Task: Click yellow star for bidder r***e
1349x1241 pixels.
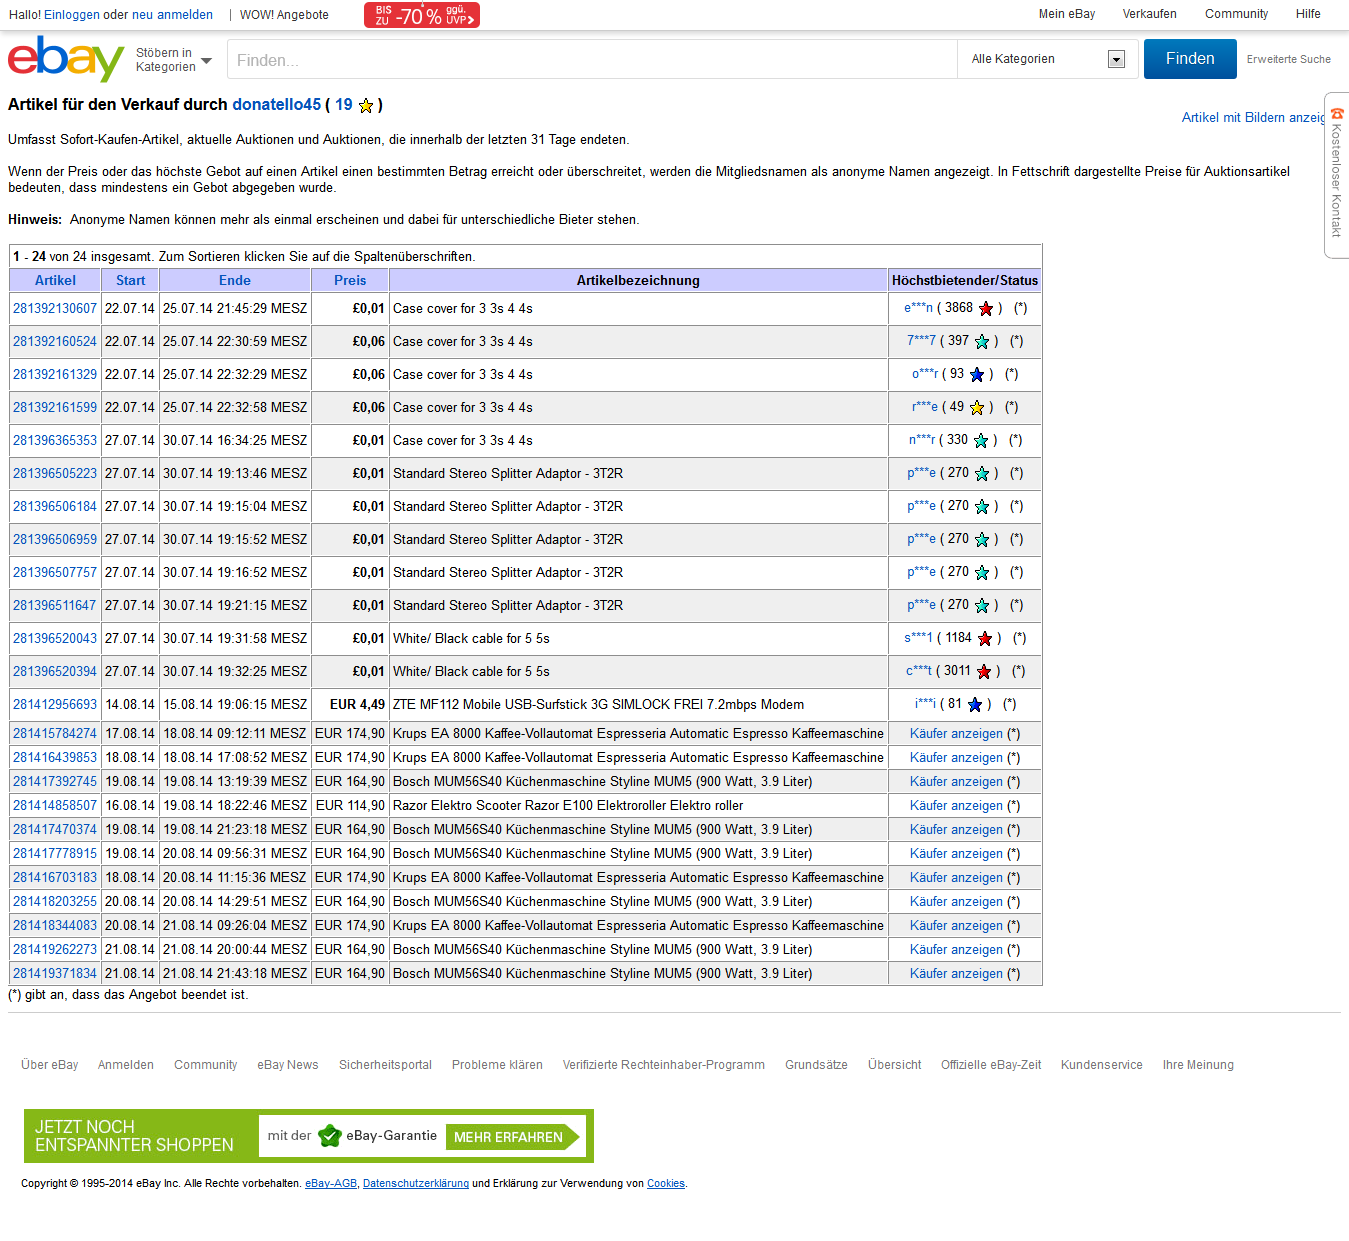Action: 977,408
